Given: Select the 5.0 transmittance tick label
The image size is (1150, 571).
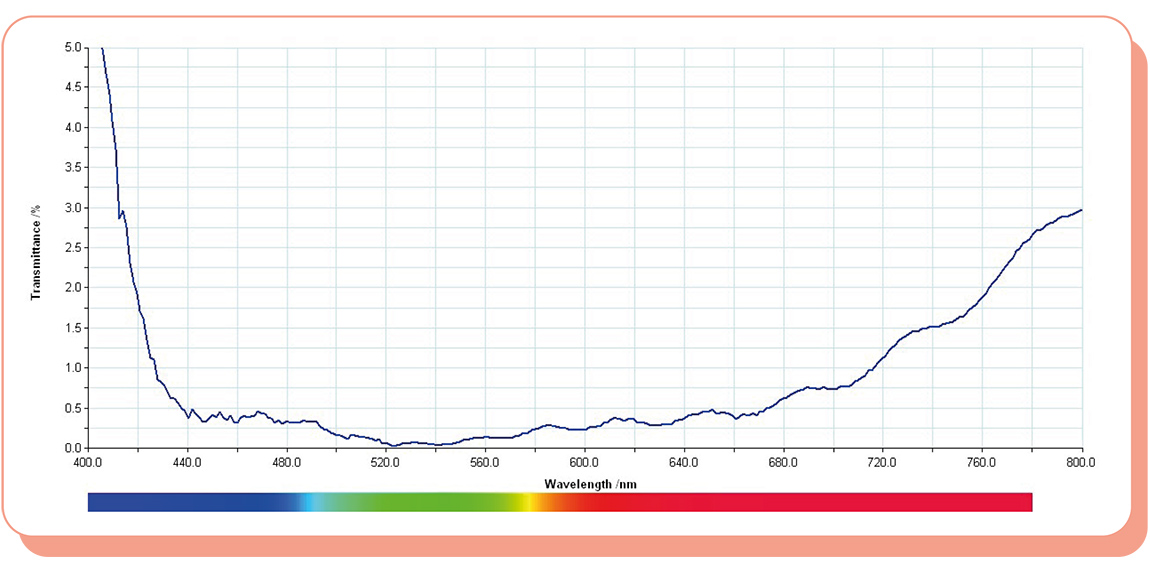Looking at the screenshot, I should click(x=72, y=47).
